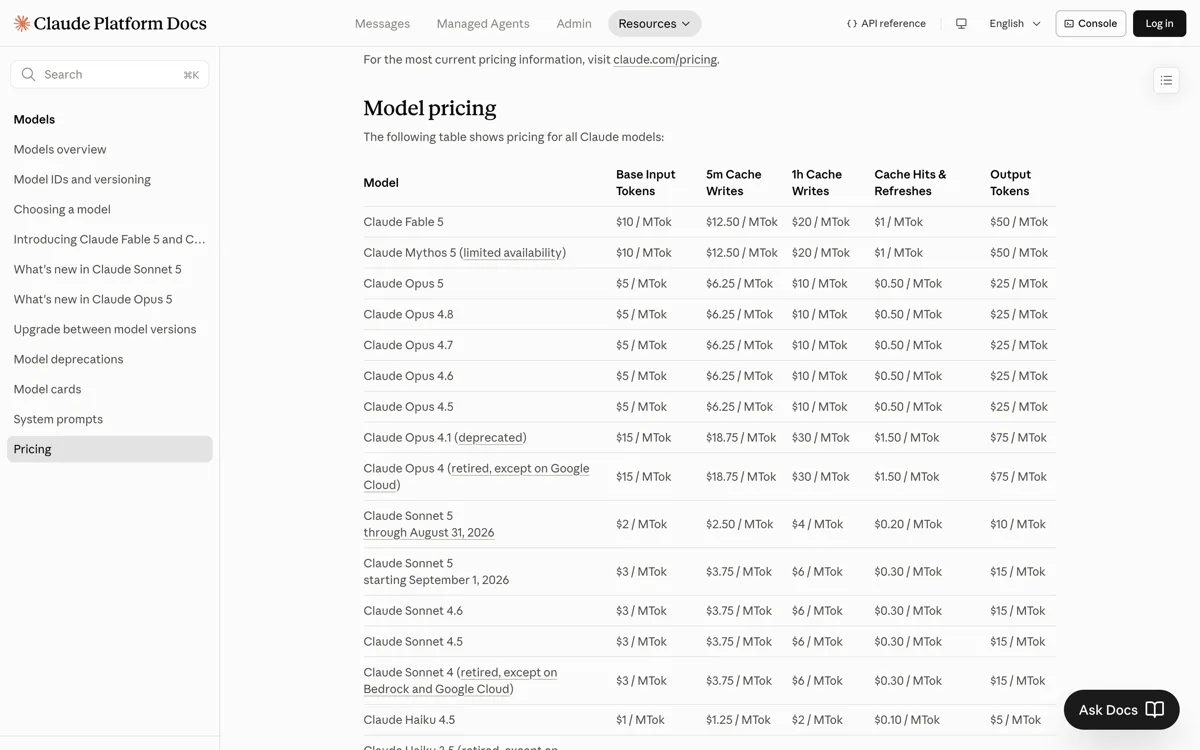The height and width of the screenshot is (750, 1200).
Task: Click the Log in button
Action: tap(1159, 23)
